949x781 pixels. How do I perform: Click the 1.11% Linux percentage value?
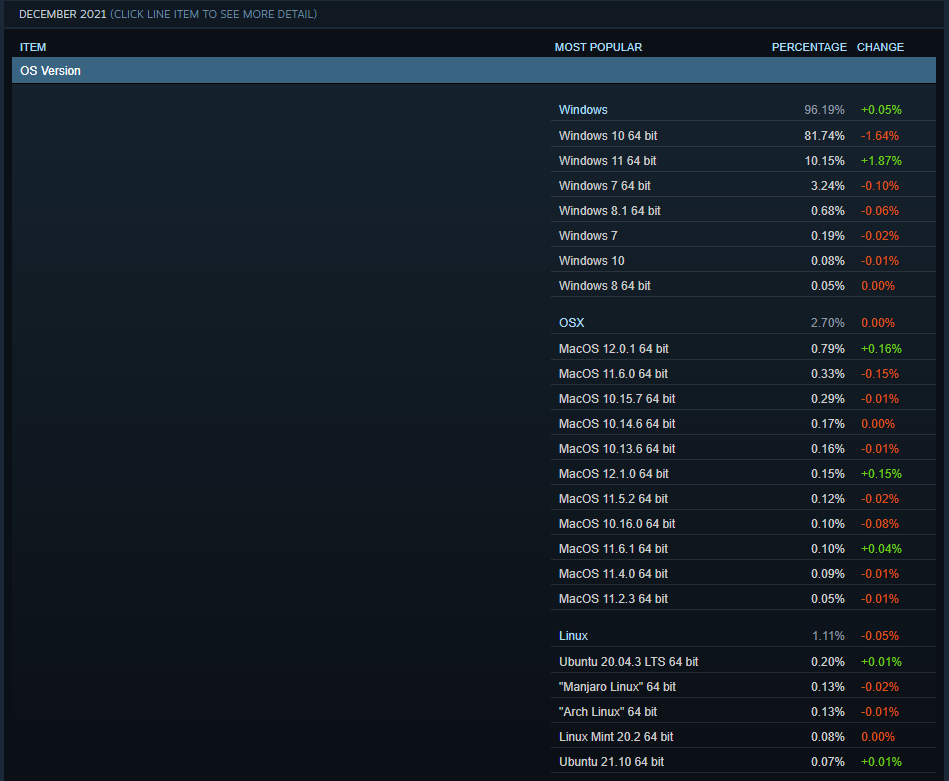tap(828, 636)
